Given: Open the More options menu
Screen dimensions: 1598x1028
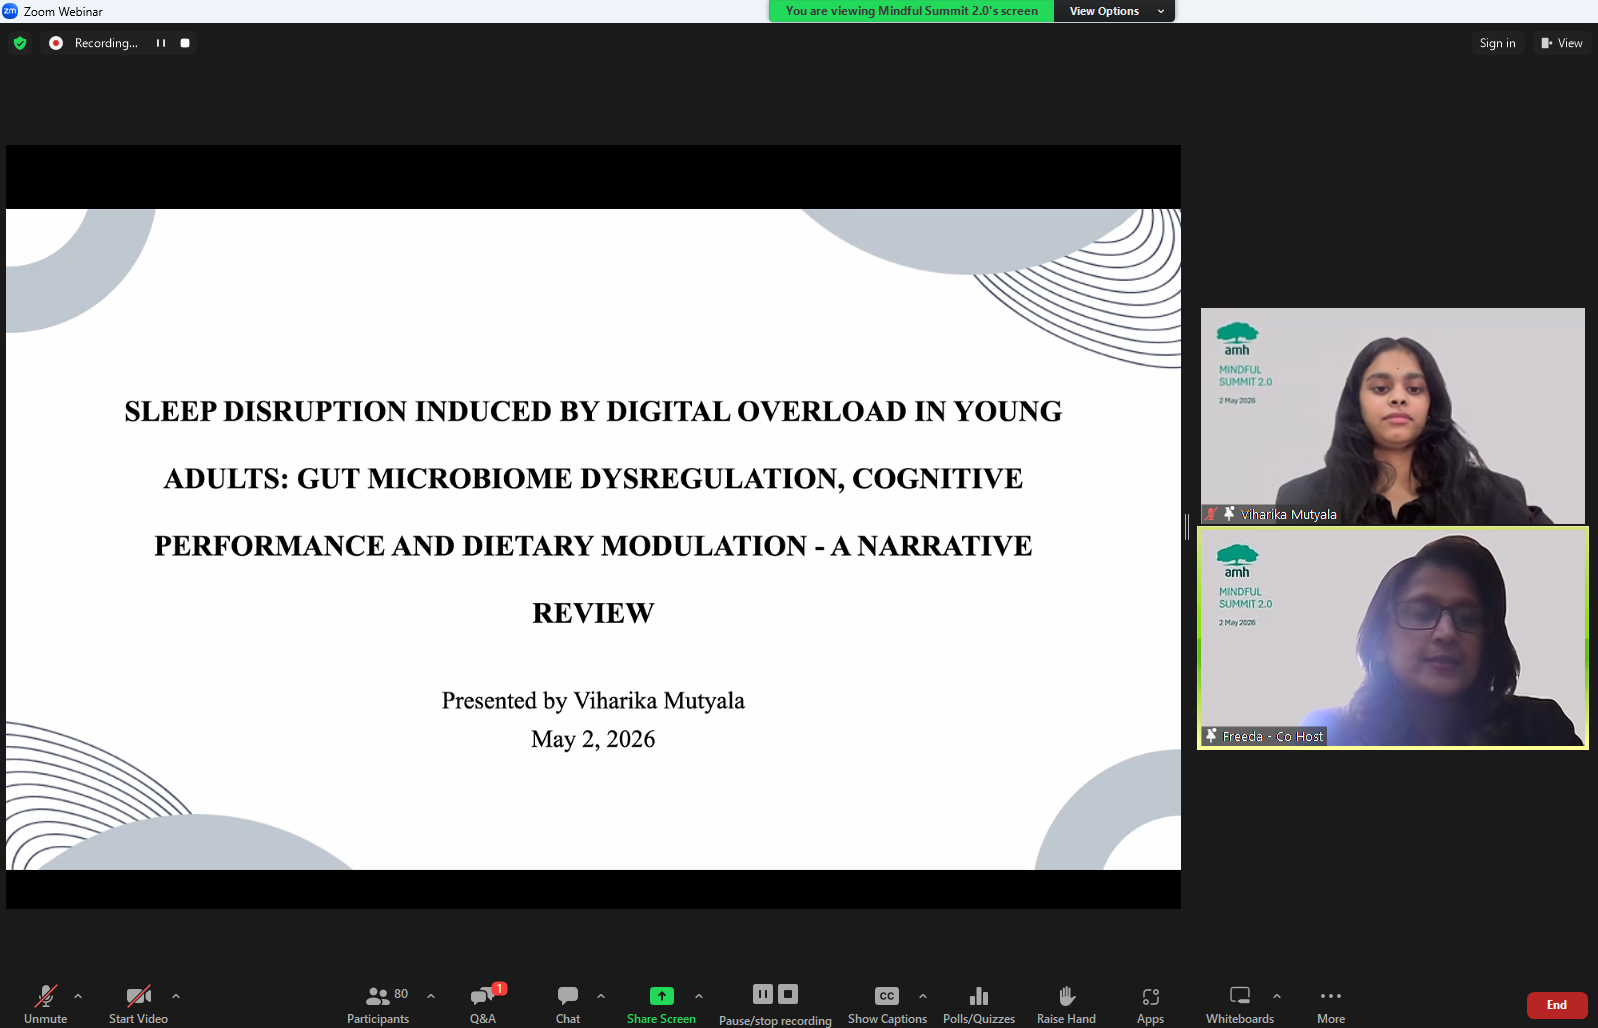Looking at the screenshot, I should click(x=1331, y=1004).
